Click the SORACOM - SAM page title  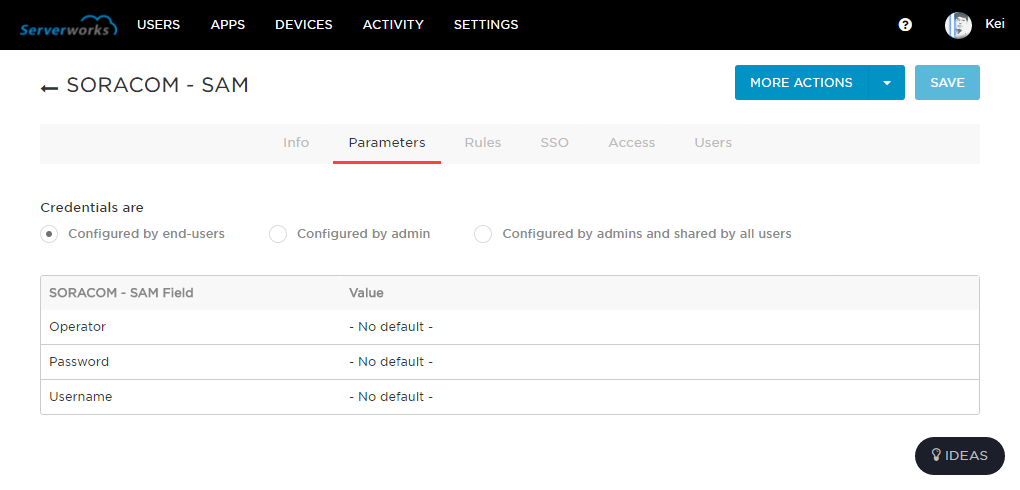157,85
